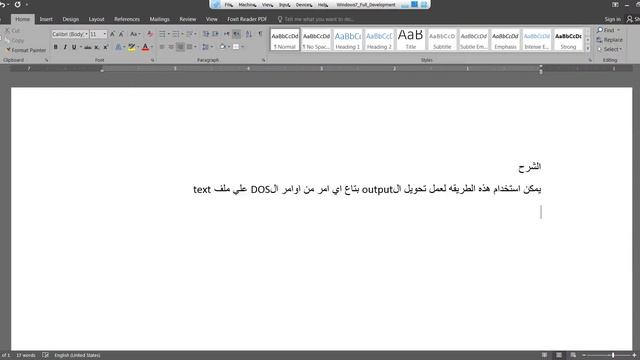The height and width of the screenshot is (360, 640).
Task: Click the Center alignment icon
Action: tap(171, 47)
